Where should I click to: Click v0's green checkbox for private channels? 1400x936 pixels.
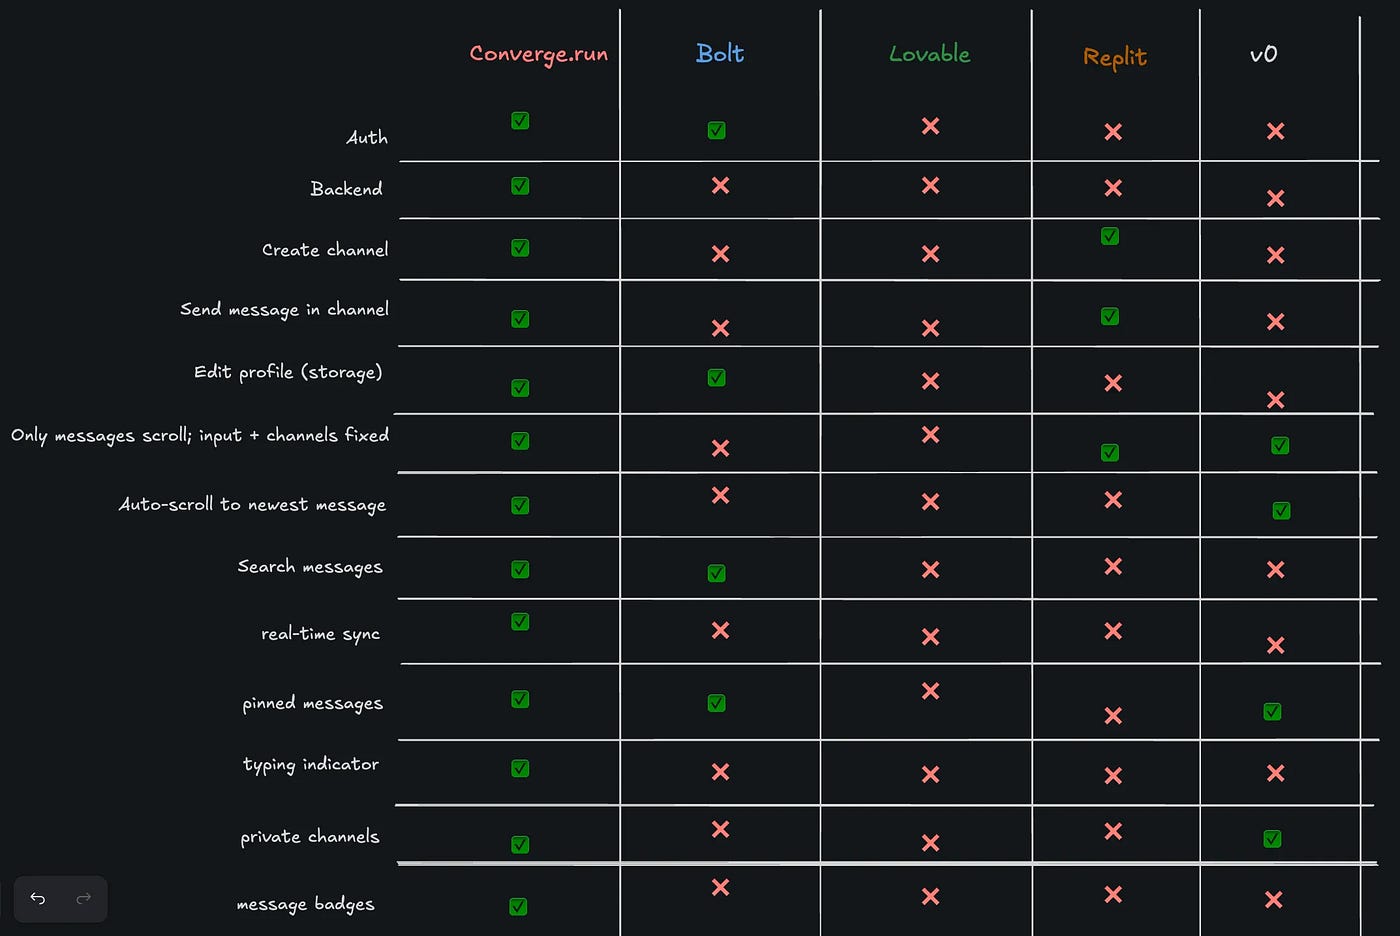pos(1272,839)
